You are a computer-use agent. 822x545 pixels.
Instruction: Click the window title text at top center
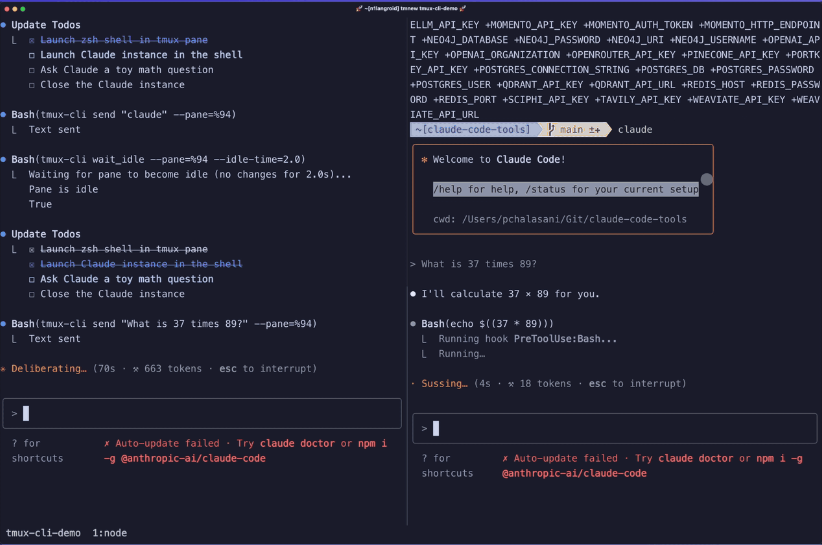click(411, 8)
